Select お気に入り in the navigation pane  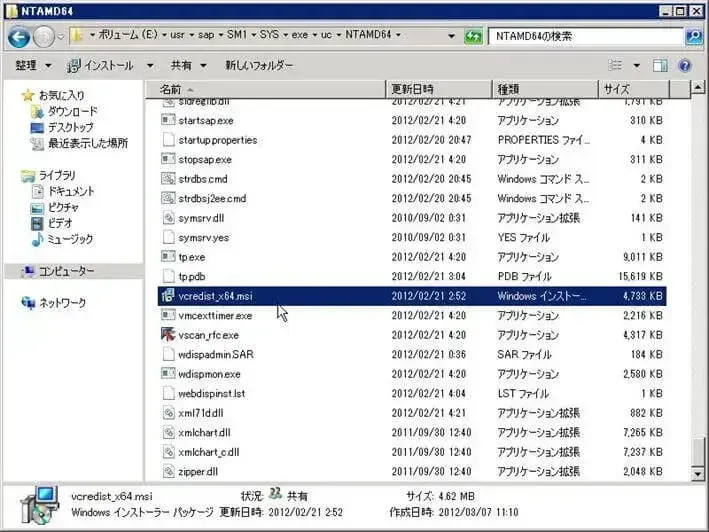click(x=61, y=95)
